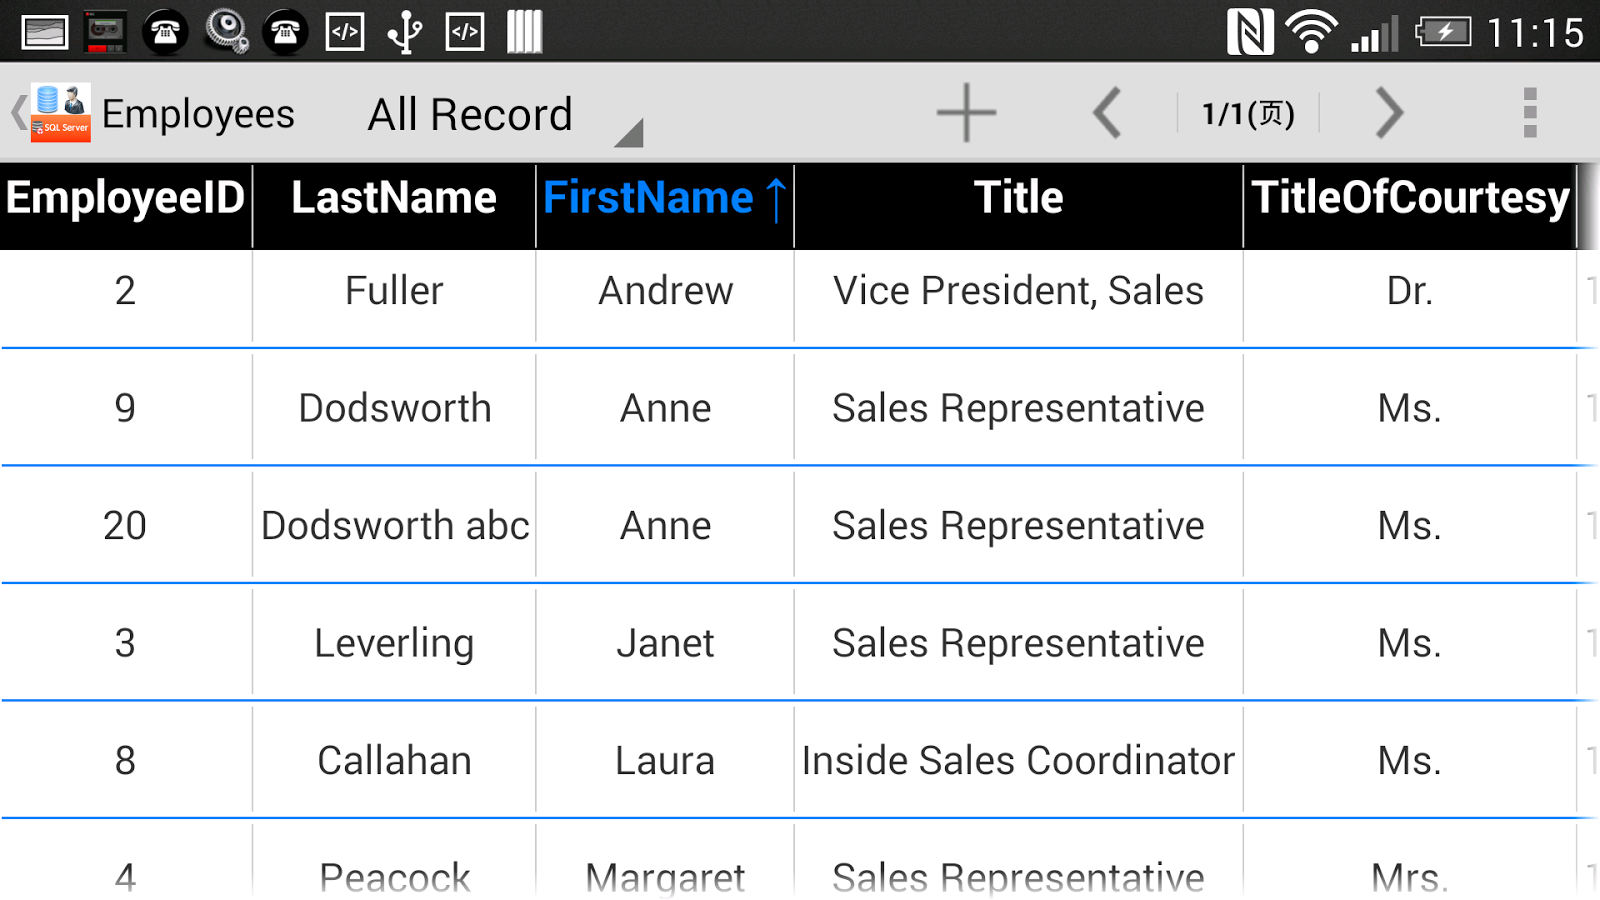This screenshot has width=1600, height=900.
Task: Click the dropdown triangle next to All Record
Action: pyautogui.click(x=628, y=133)
